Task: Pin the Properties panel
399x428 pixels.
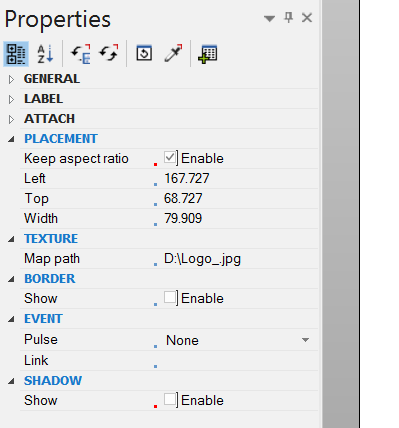Action: (288, 18)
